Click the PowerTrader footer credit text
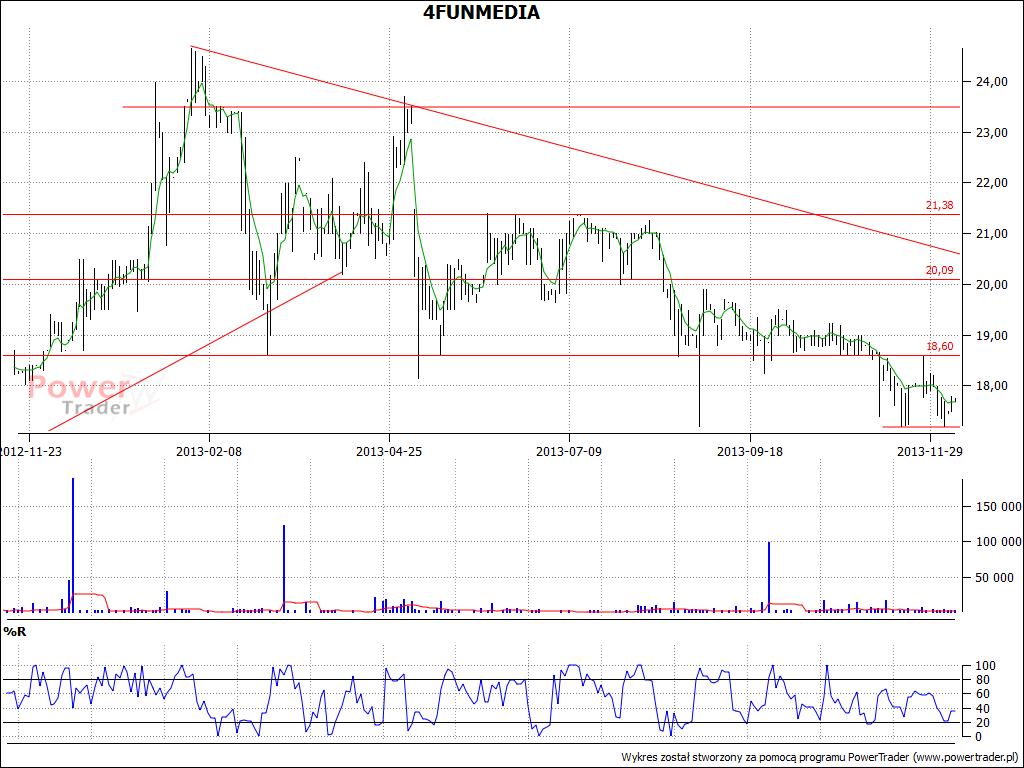 [x=820, y=757]
